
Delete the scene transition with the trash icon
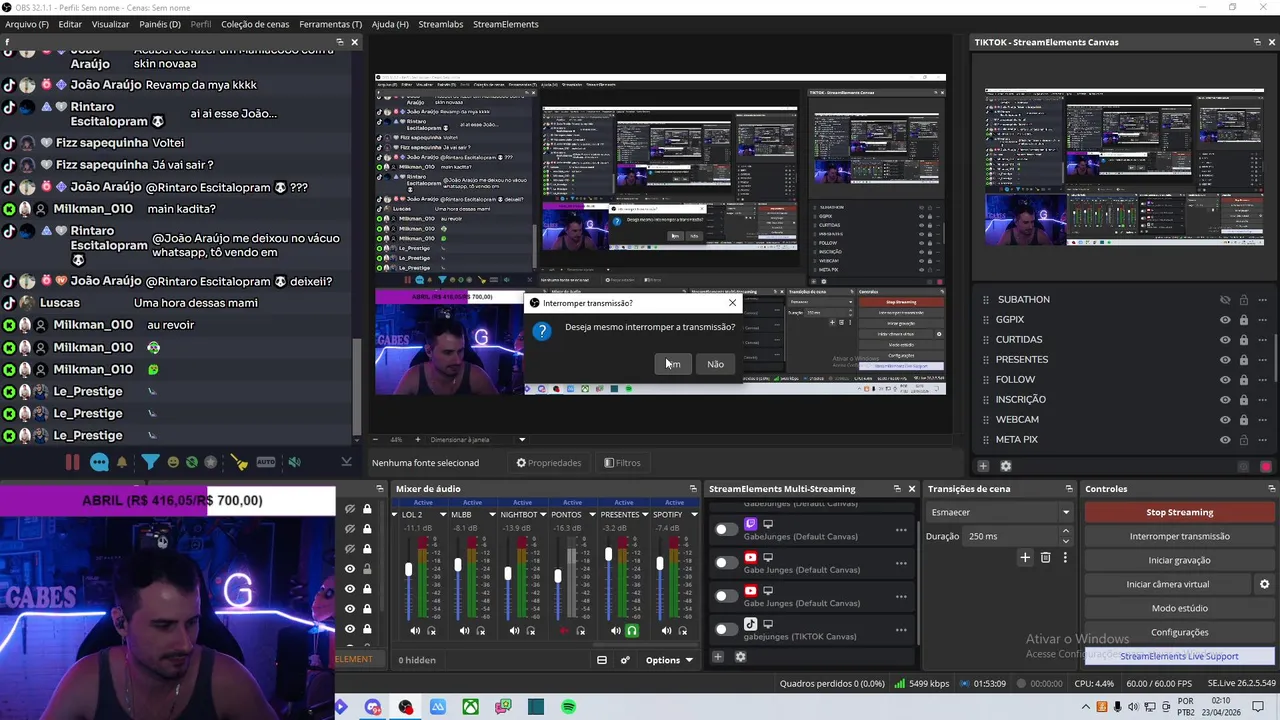[x=1045, y=558]
